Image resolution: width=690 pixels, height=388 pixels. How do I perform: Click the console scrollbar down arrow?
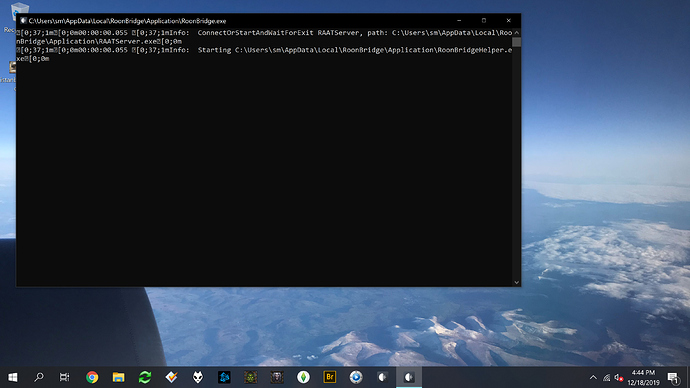point(517,282)
